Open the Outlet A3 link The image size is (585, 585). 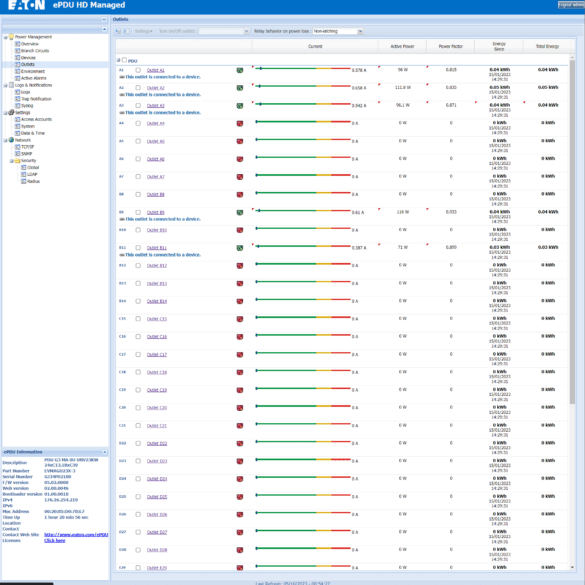(x=156, y=106)
